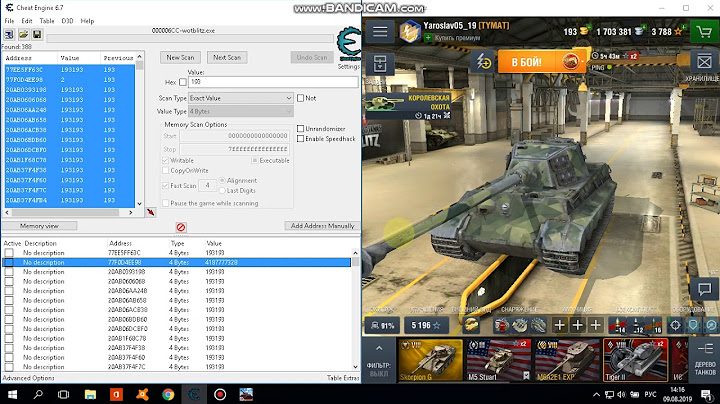Select address list row 77F0D4EE98

coord(177,263)
